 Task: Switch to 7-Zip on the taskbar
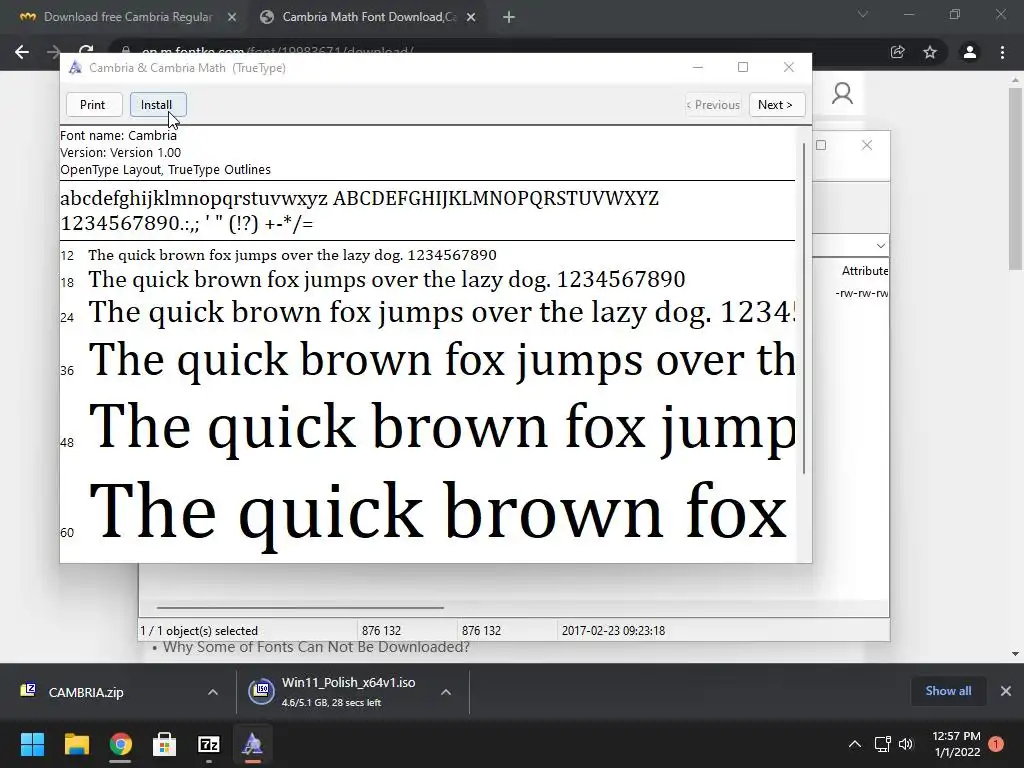point(208,744)
